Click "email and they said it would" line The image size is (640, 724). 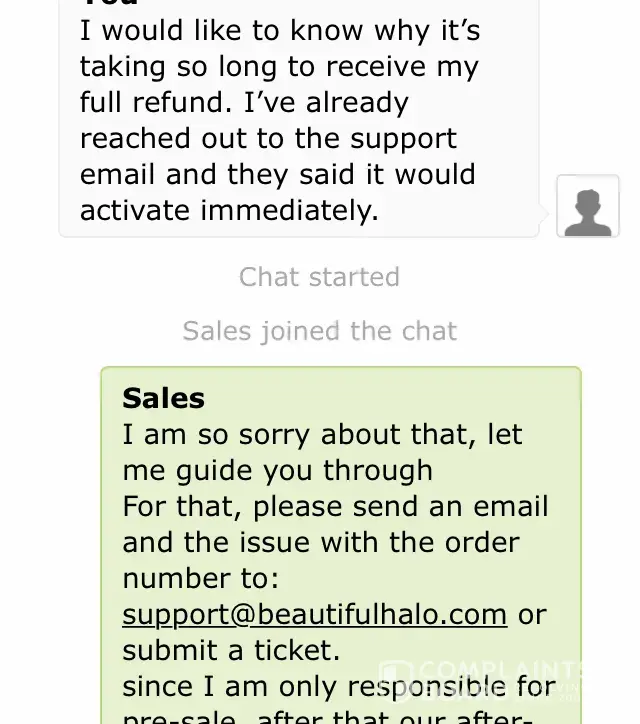pyautogui.click(x=277, y=175)
